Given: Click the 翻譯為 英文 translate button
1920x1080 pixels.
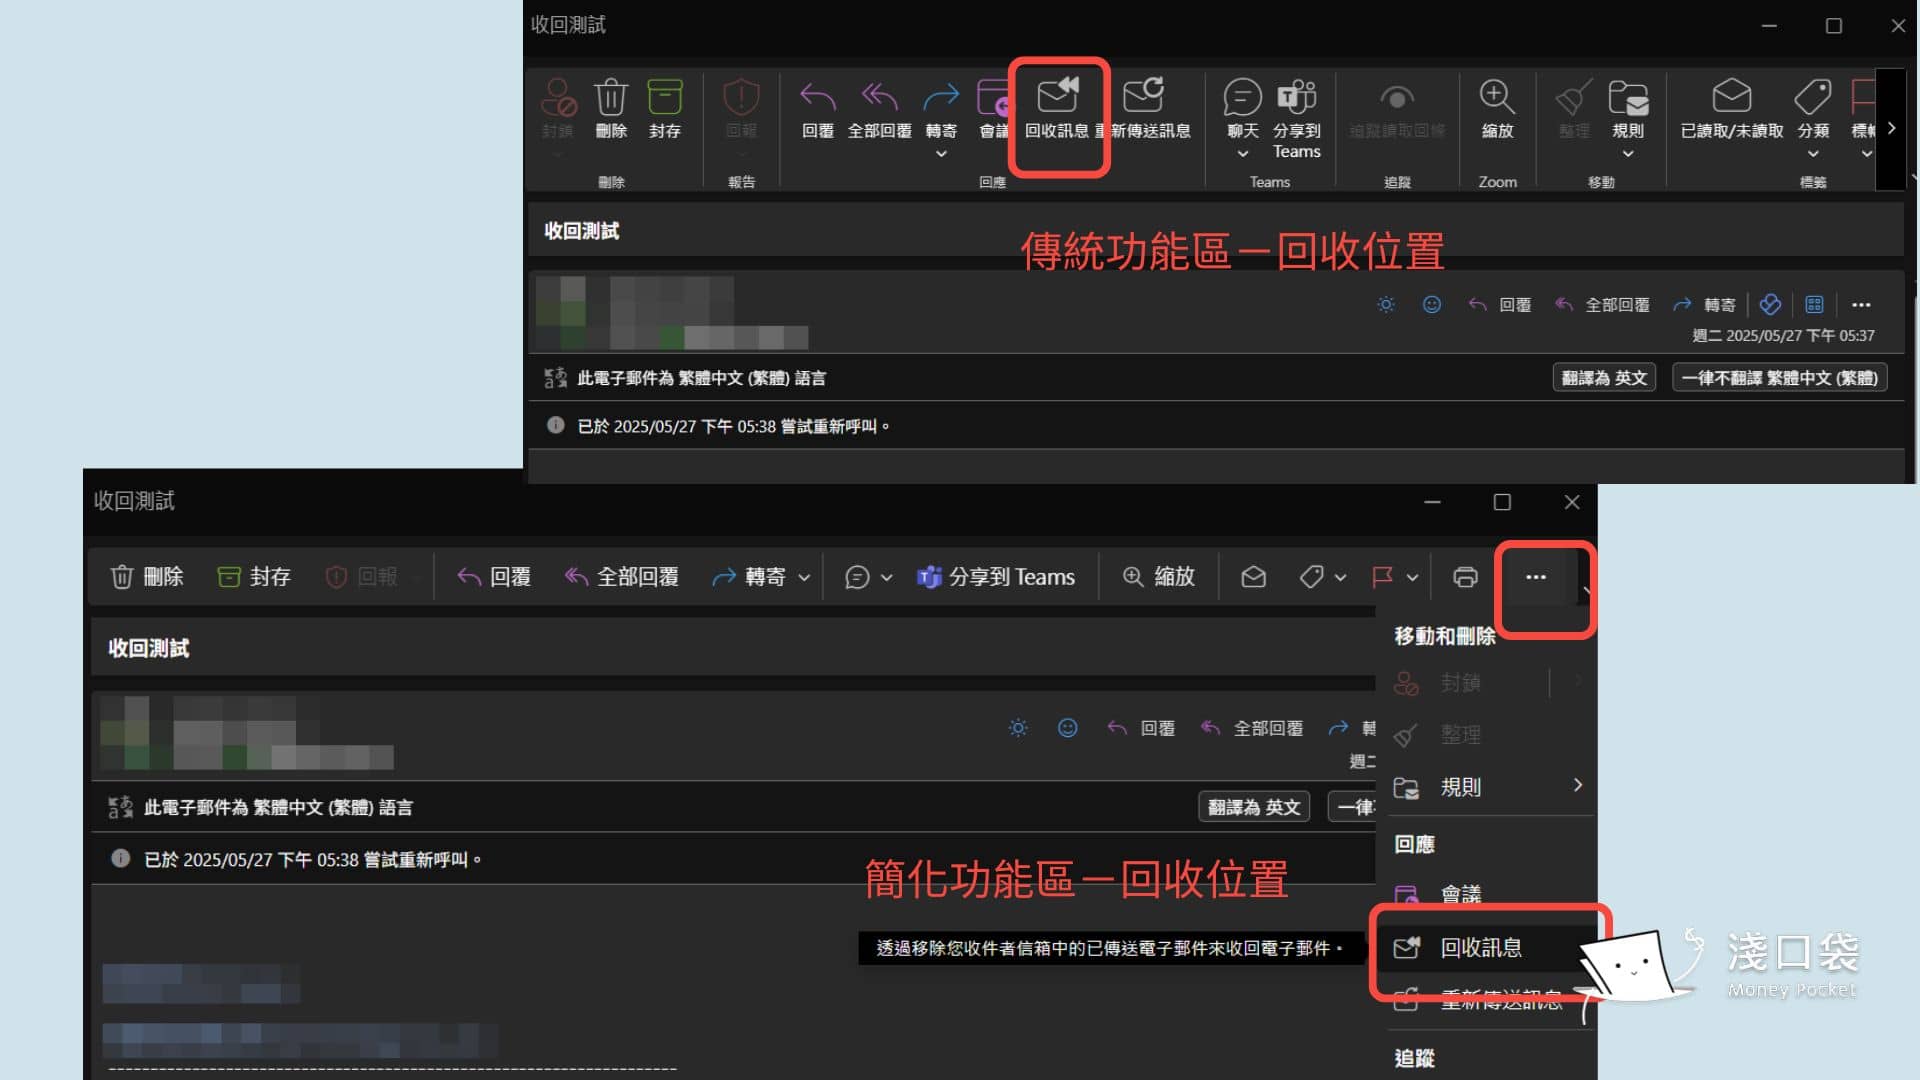Looking at the screenshot, I should (1604, 378).
